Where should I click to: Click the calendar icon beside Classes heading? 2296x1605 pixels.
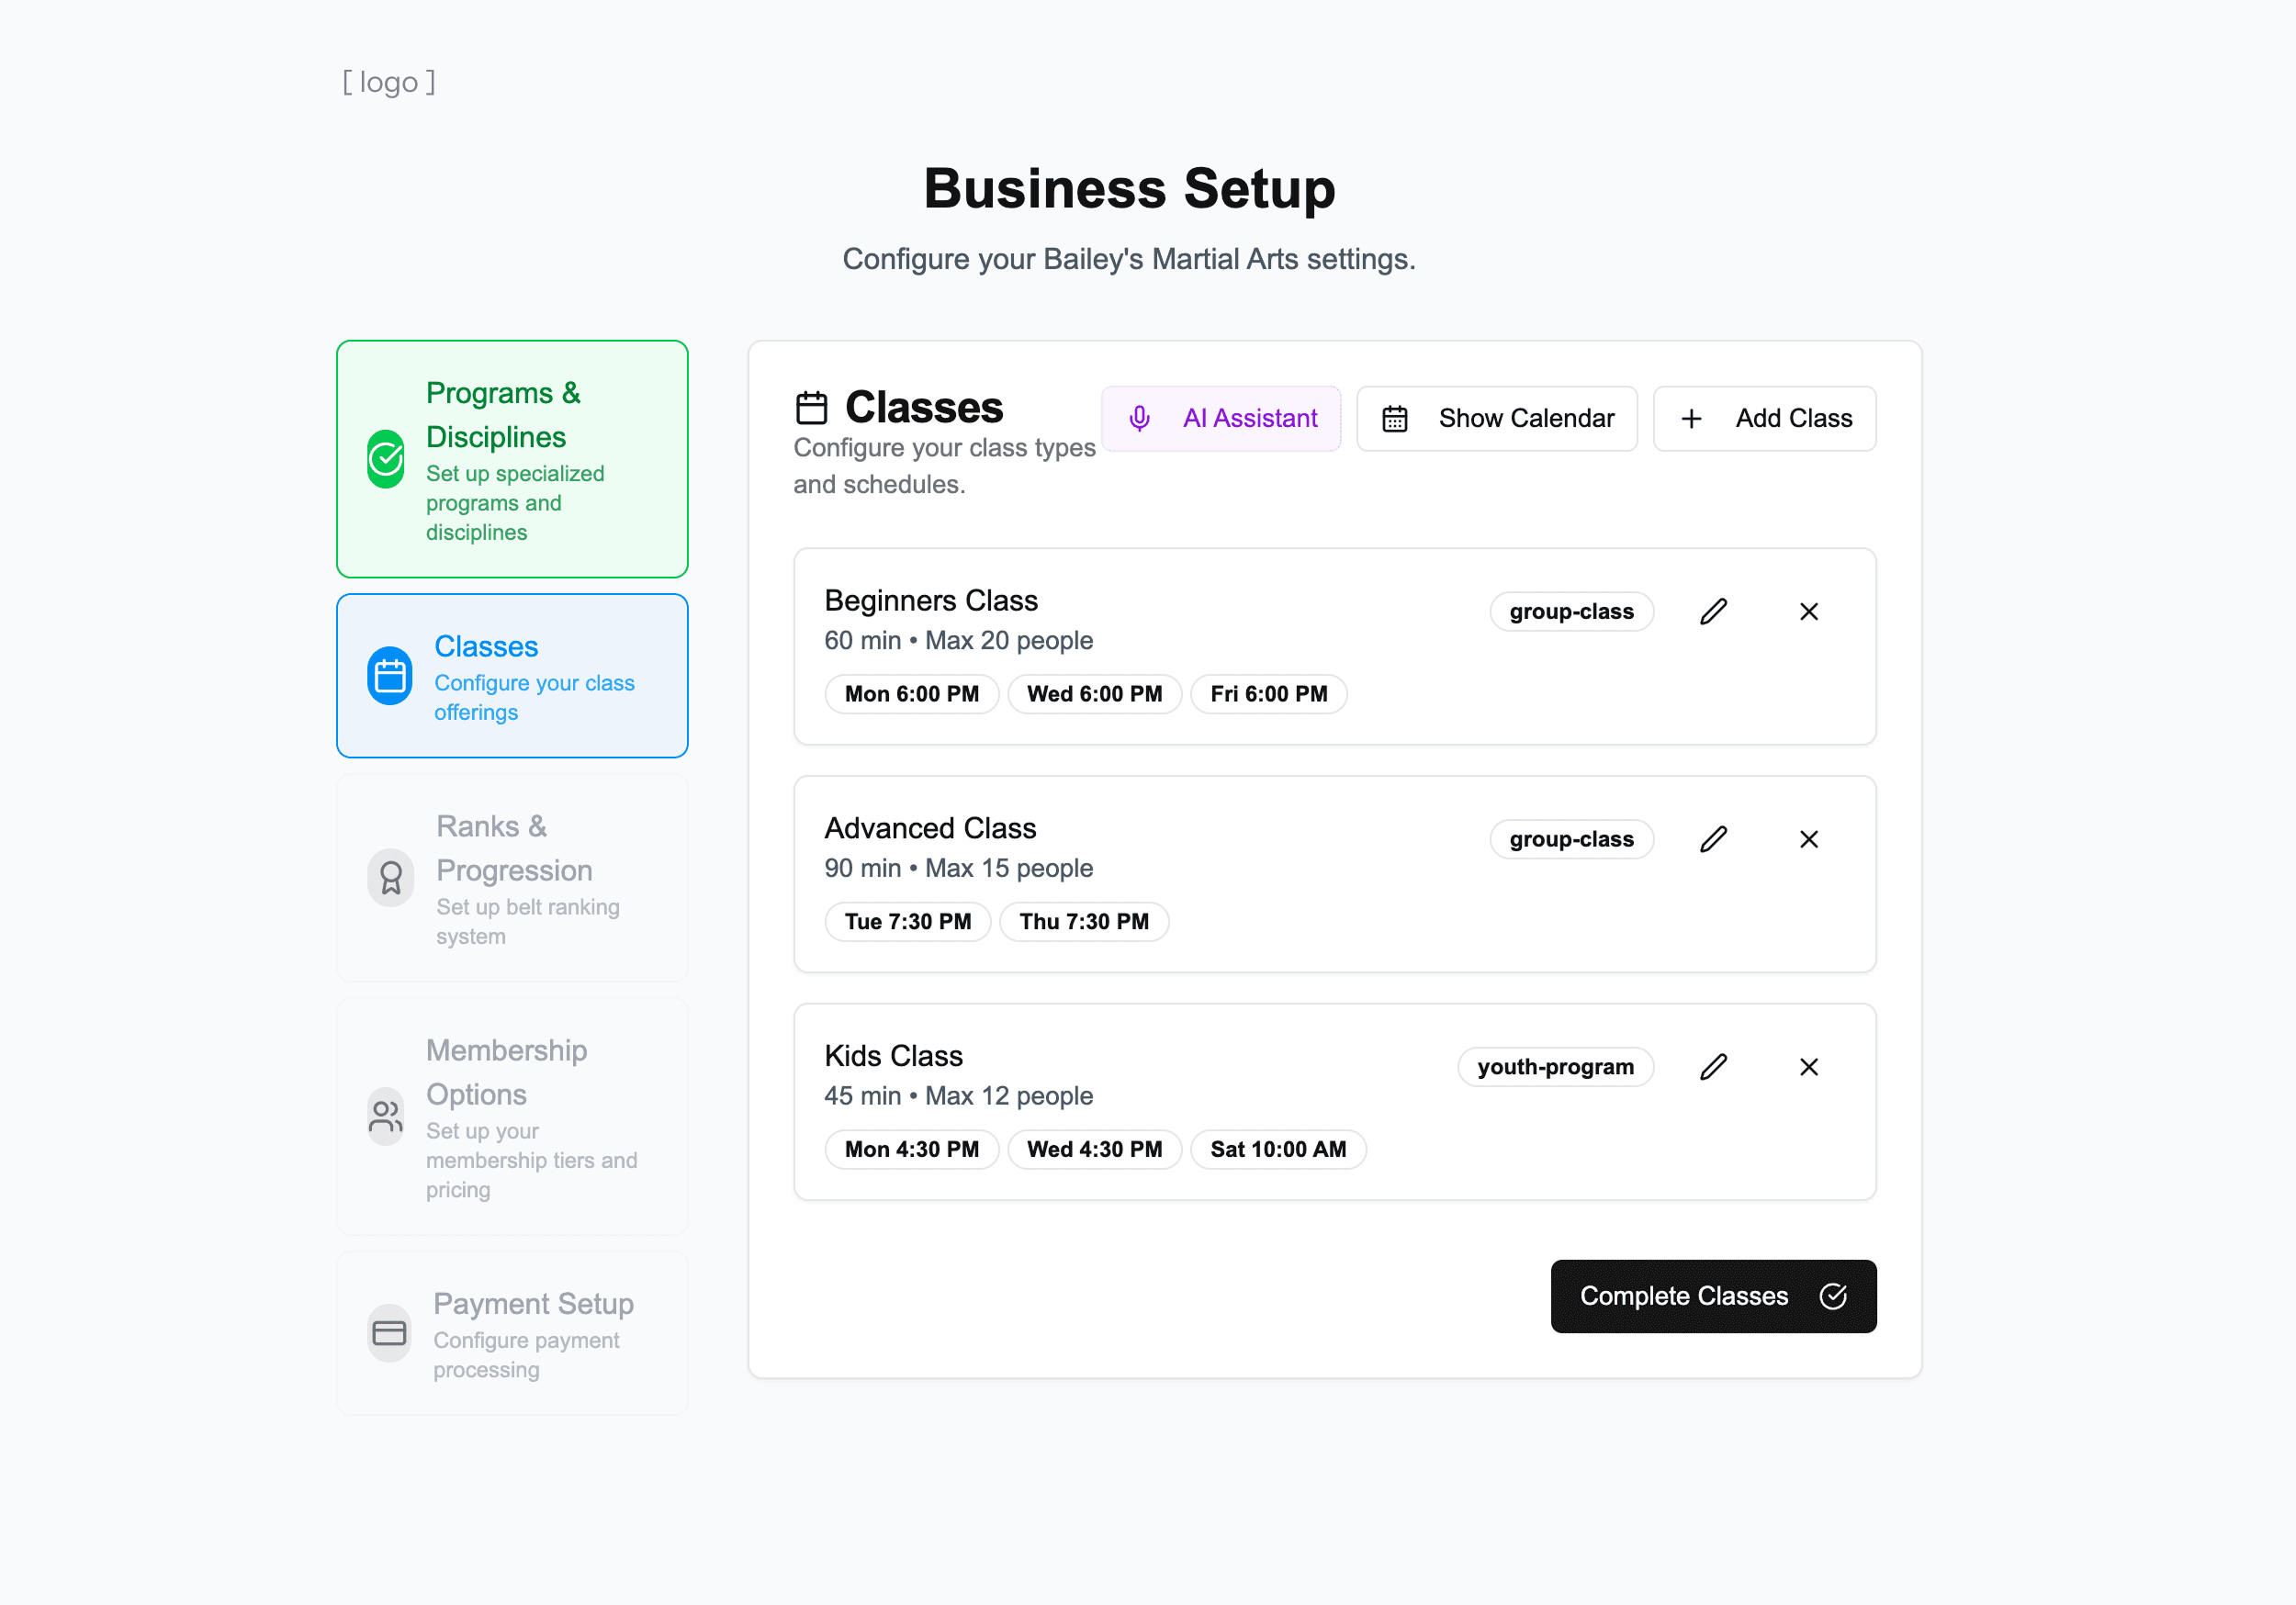[x=811, y=408]
